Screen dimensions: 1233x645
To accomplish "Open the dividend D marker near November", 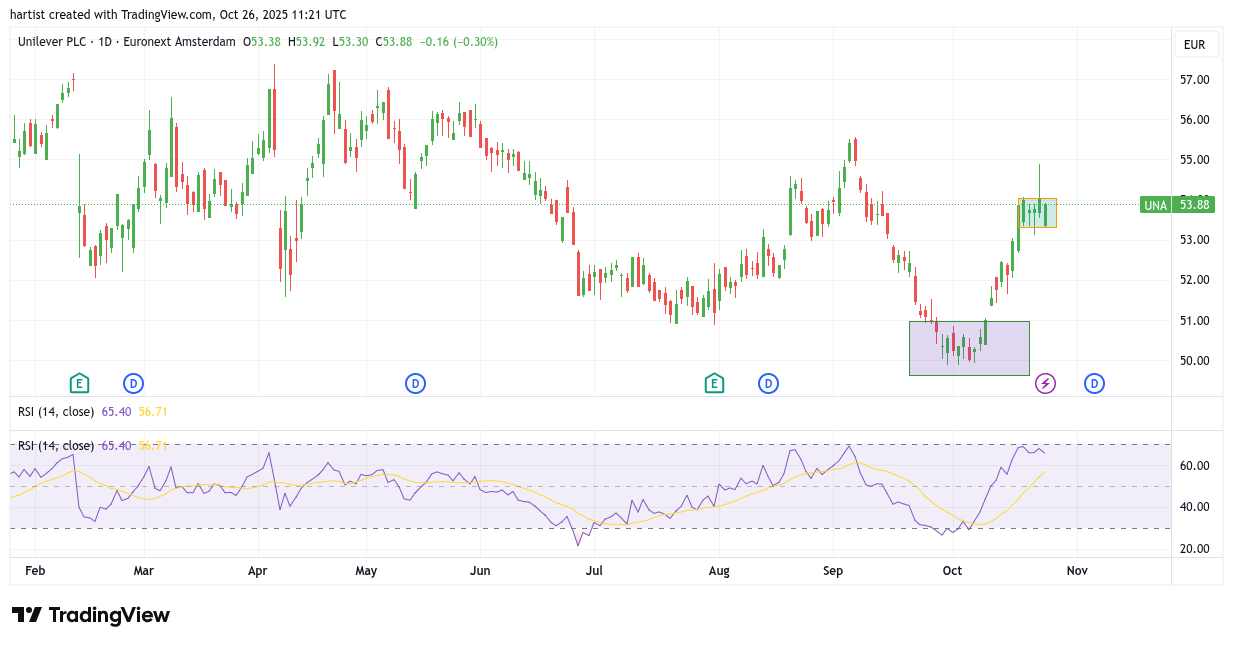I will 1094,383.
